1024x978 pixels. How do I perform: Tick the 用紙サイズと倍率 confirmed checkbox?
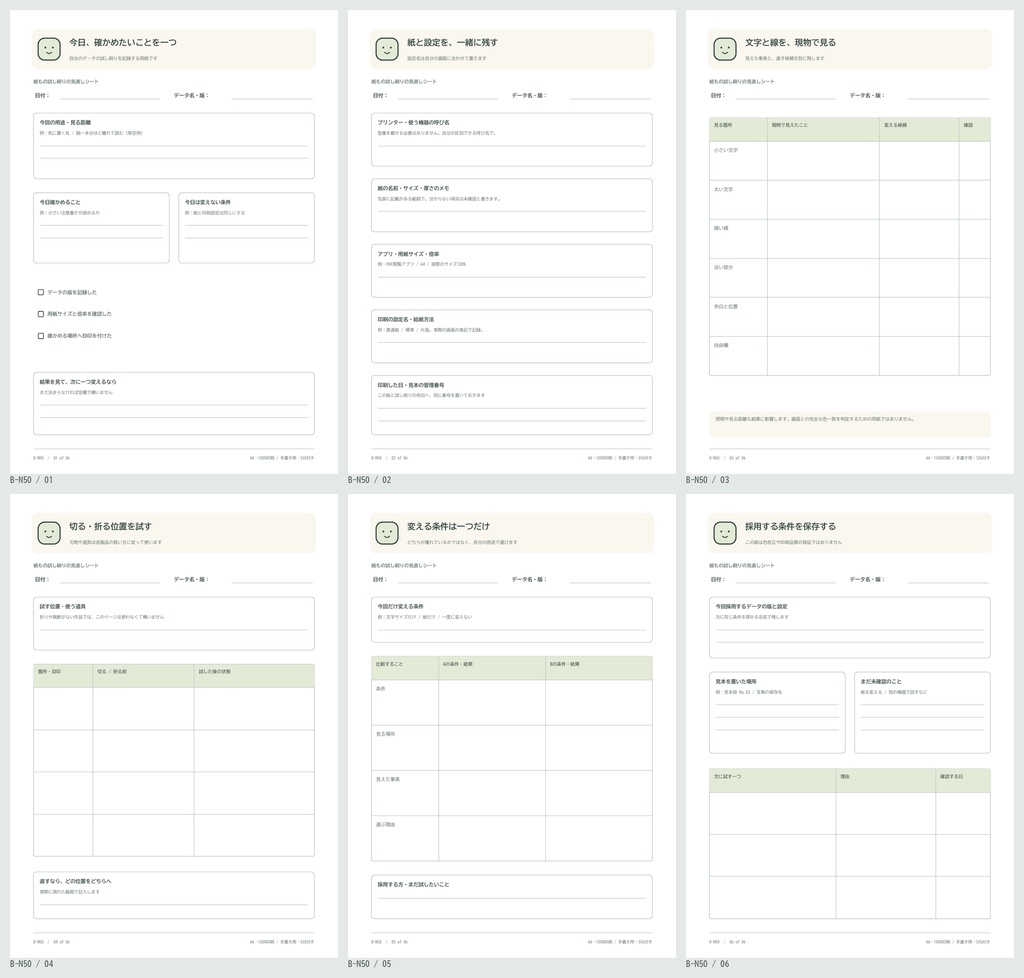tap(40, 314)
